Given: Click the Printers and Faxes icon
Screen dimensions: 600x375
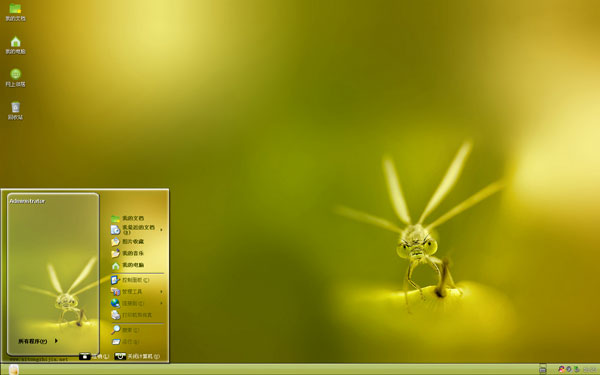Looking at the screenshot, I should point(115,315).
